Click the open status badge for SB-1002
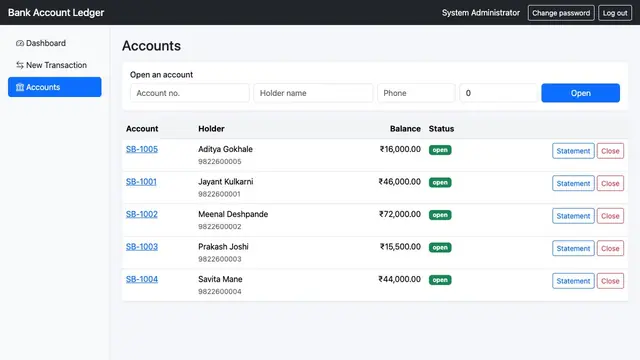This screenshot has width=640, height=360. [440, 215]
